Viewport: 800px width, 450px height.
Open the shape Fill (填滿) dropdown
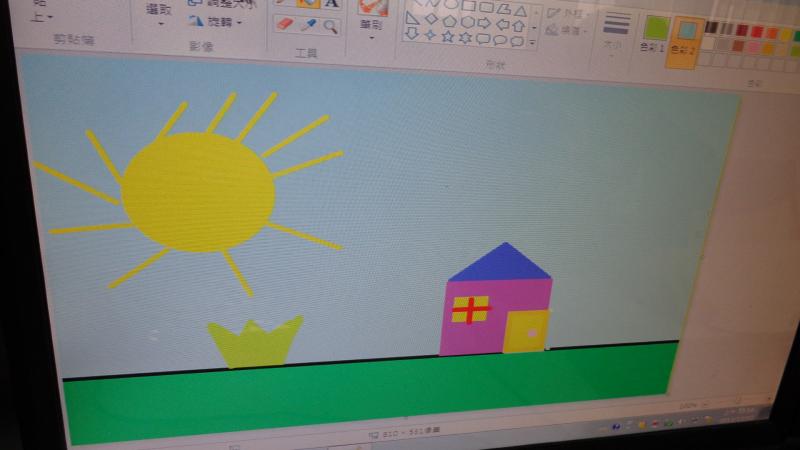pyautogui.click(x=567, y=31)
